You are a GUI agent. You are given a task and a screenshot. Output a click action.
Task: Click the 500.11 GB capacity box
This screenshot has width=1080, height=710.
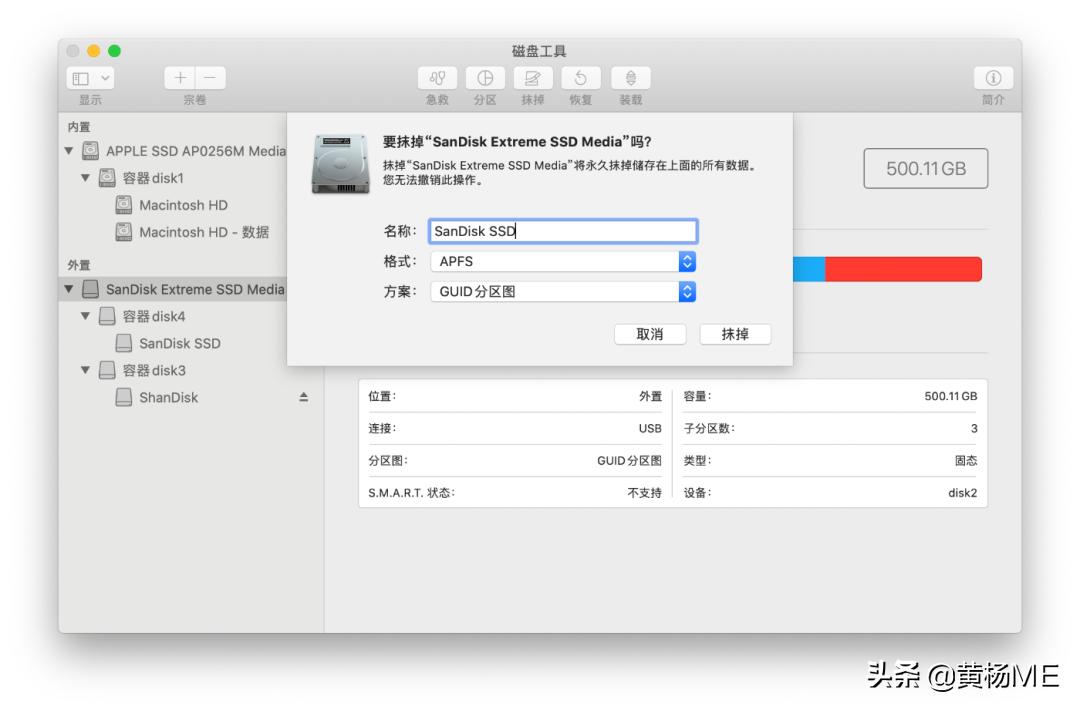tap(926, 168)
